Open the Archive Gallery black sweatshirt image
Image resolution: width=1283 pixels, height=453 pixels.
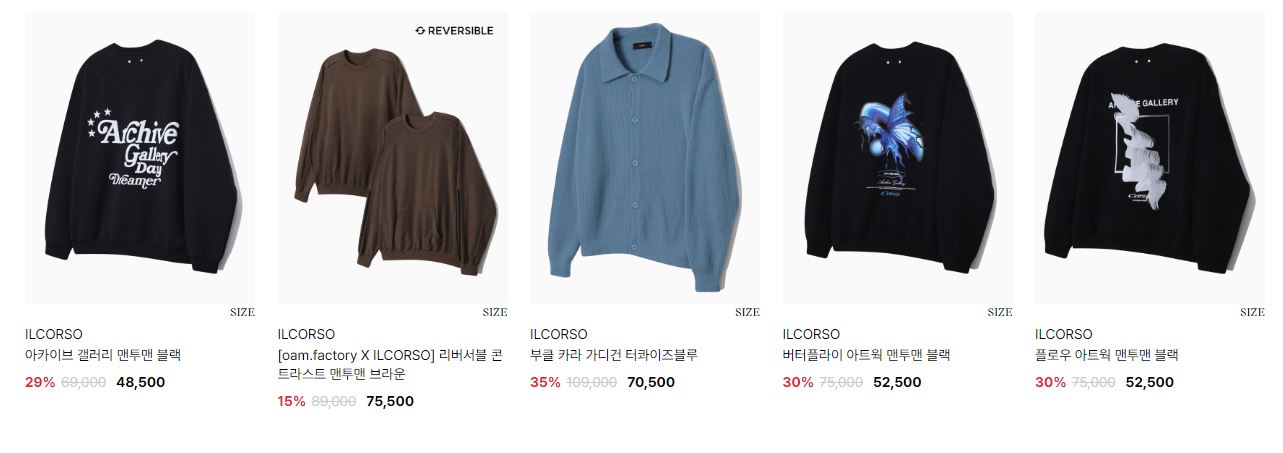[x=140, y=158]
